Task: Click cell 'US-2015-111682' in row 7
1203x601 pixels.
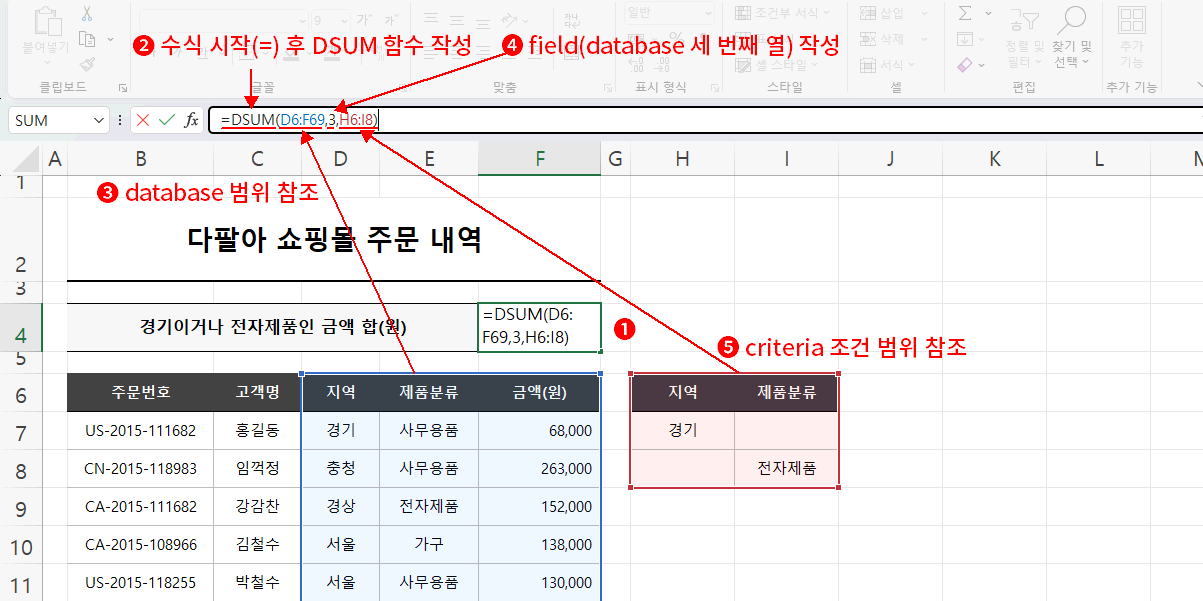Action: [140, 431]
